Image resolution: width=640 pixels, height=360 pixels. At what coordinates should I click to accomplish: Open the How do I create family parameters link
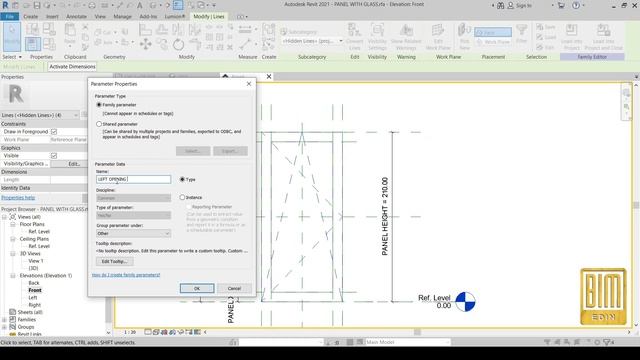126,275
